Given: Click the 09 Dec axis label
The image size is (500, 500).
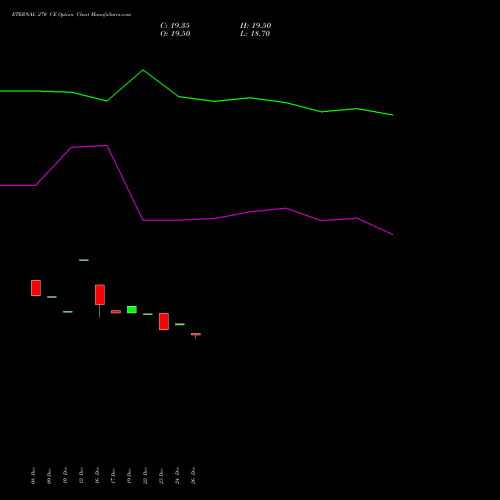Looking at the screenshot, I should (49, 476).
